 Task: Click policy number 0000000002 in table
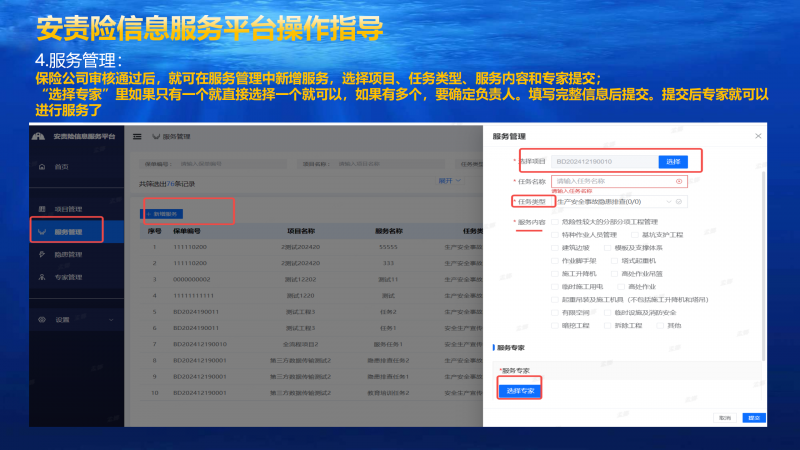(191, 280)
